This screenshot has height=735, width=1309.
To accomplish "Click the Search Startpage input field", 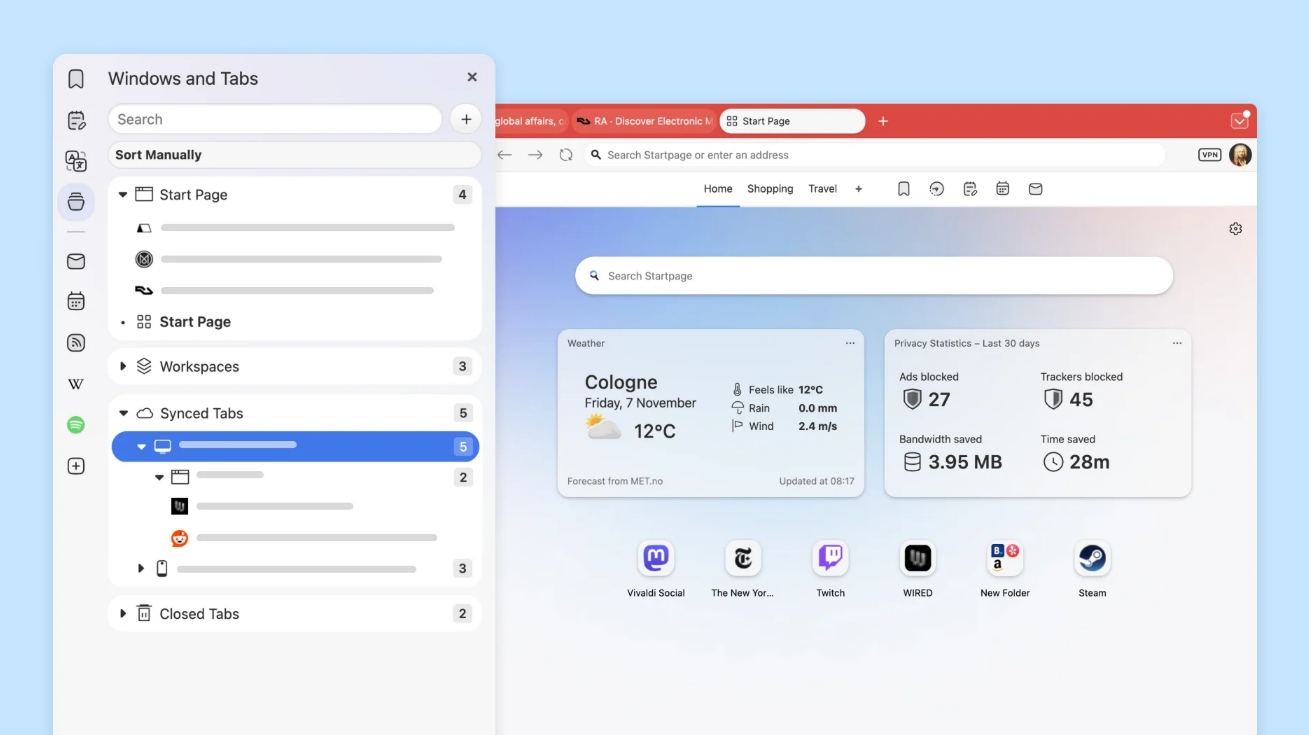I will point(873,275).
